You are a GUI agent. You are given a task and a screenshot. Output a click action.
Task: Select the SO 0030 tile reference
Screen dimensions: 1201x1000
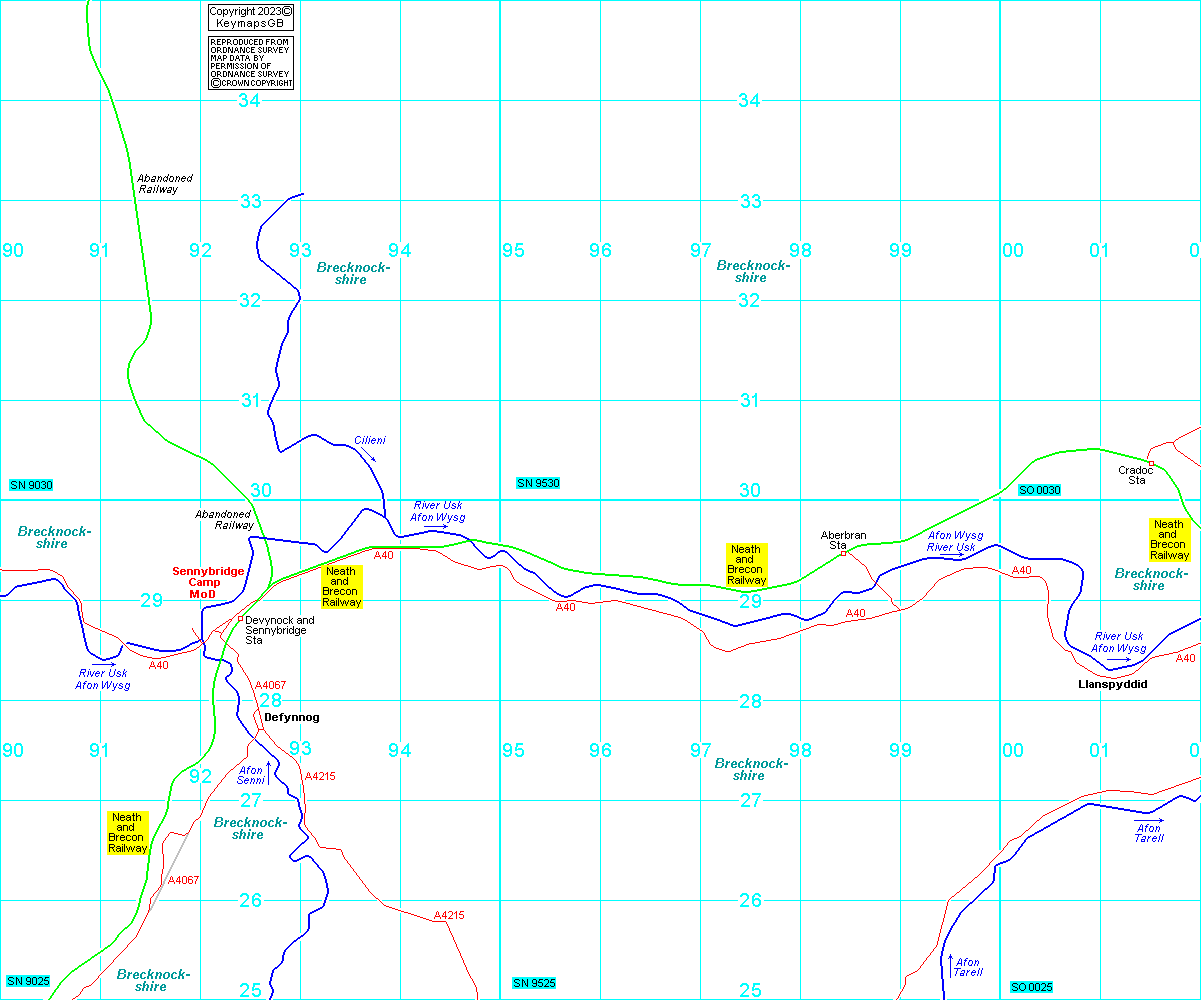1039,490
